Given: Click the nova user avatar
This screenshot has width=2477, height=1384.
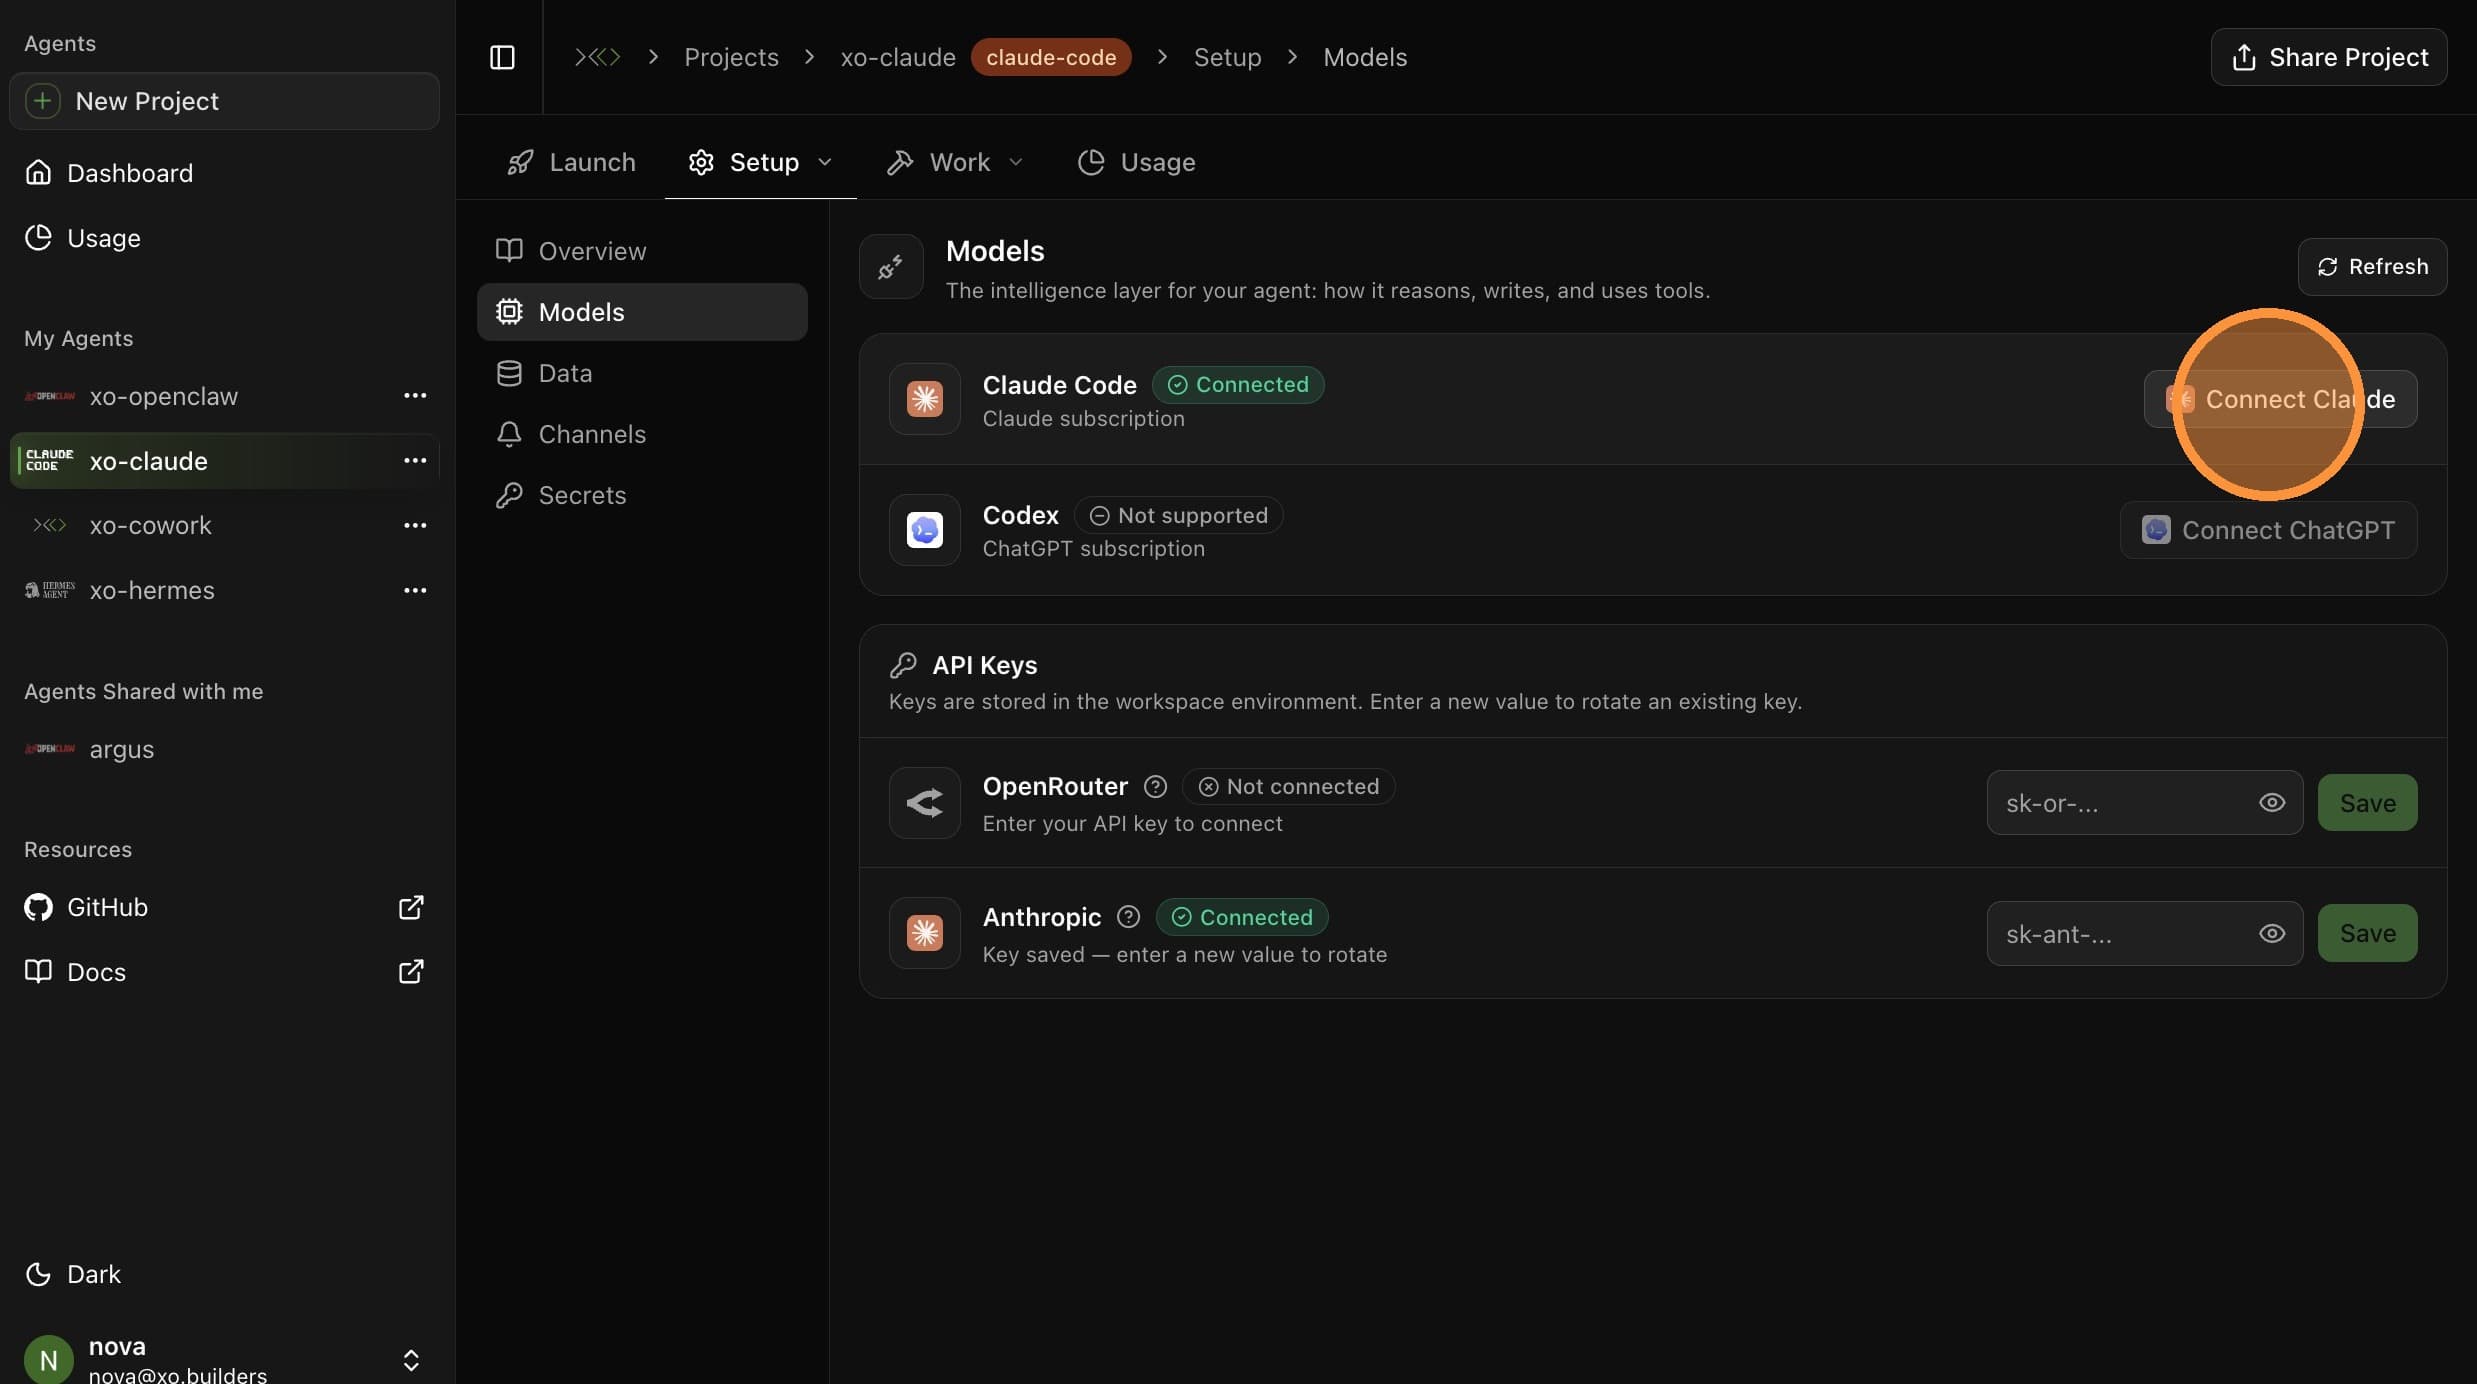Looking at the screenshot, I should click(48, 1360).
